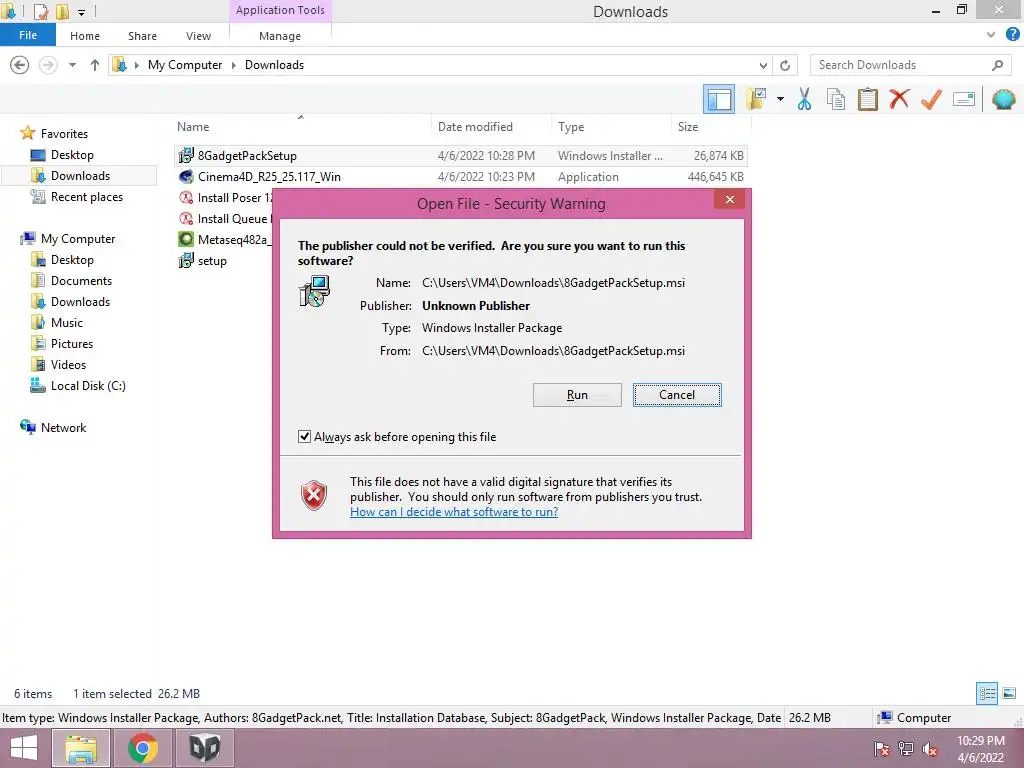Click File Explorer on the taskbar
Viewport: 1024px width, 768px height.
pyautogui.click(x=80, y=748)
